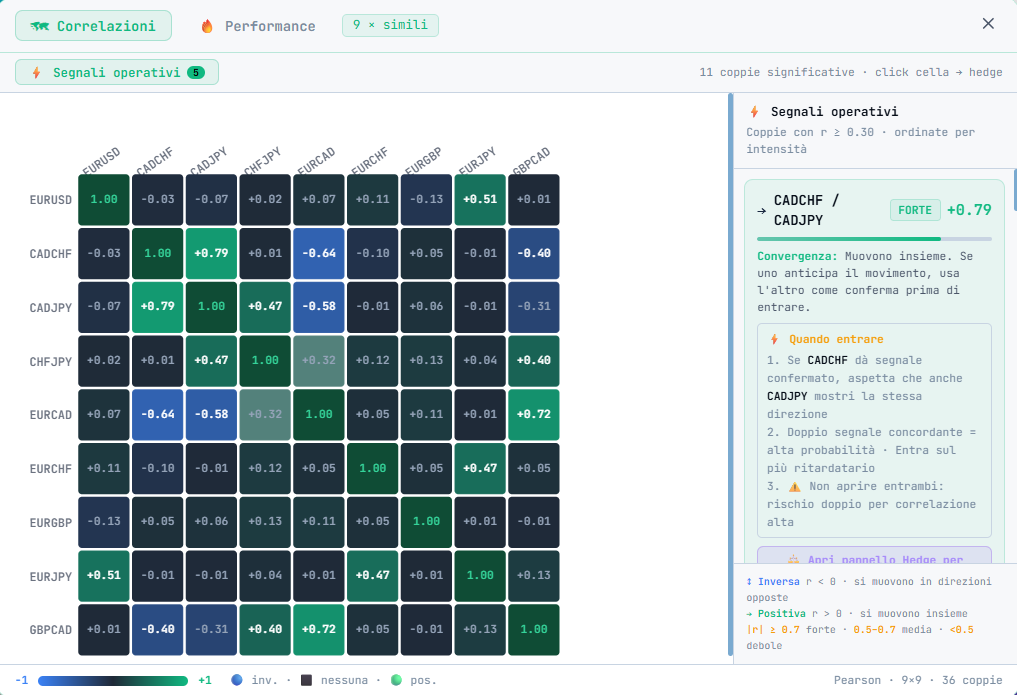Click the green 5 count badge

[196, 73]
